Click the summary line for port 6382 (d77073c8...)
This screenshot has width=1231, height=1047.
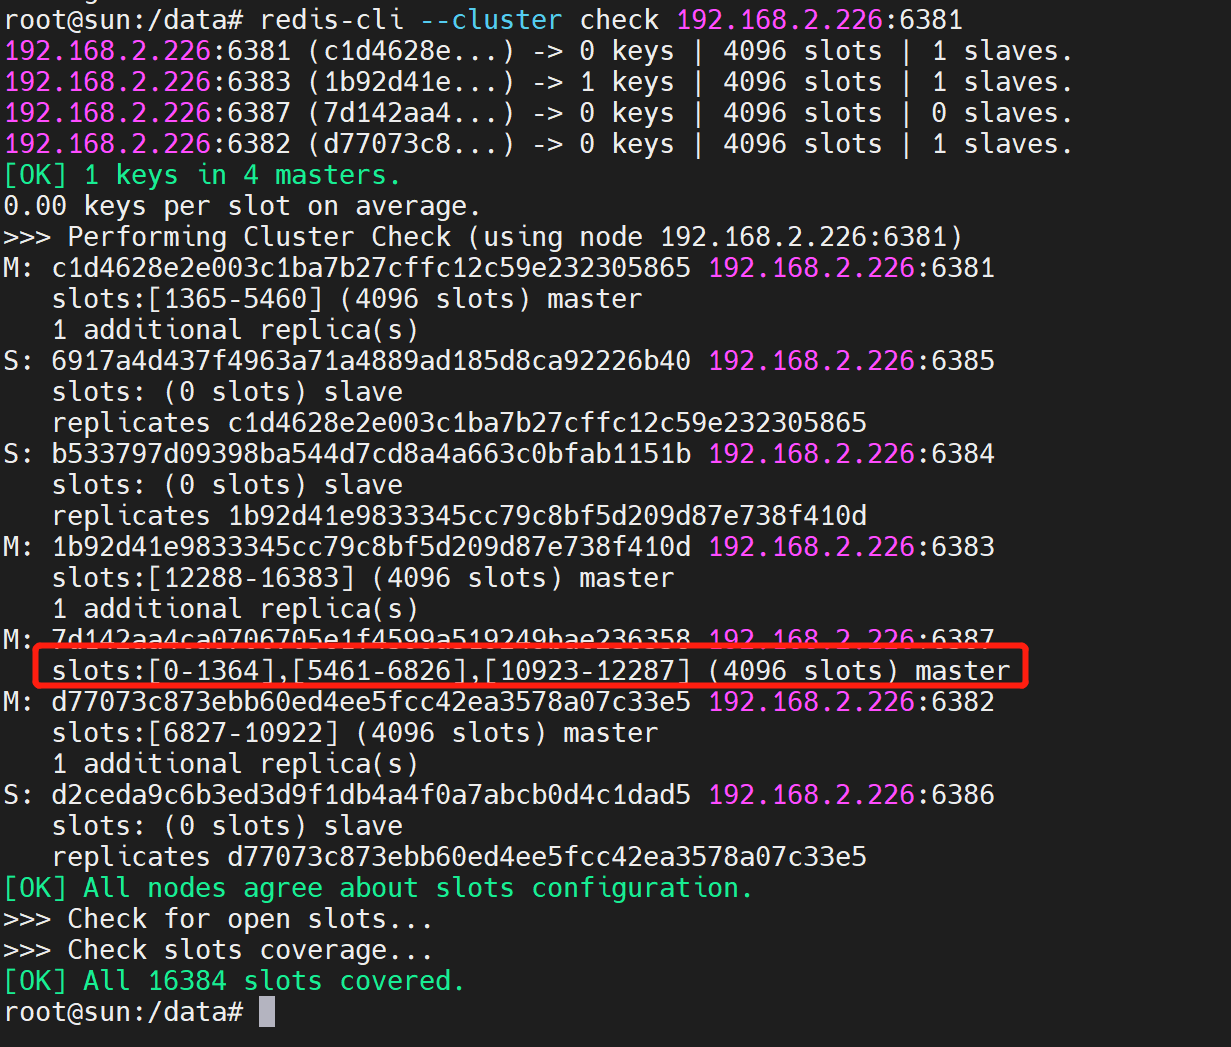538,143
